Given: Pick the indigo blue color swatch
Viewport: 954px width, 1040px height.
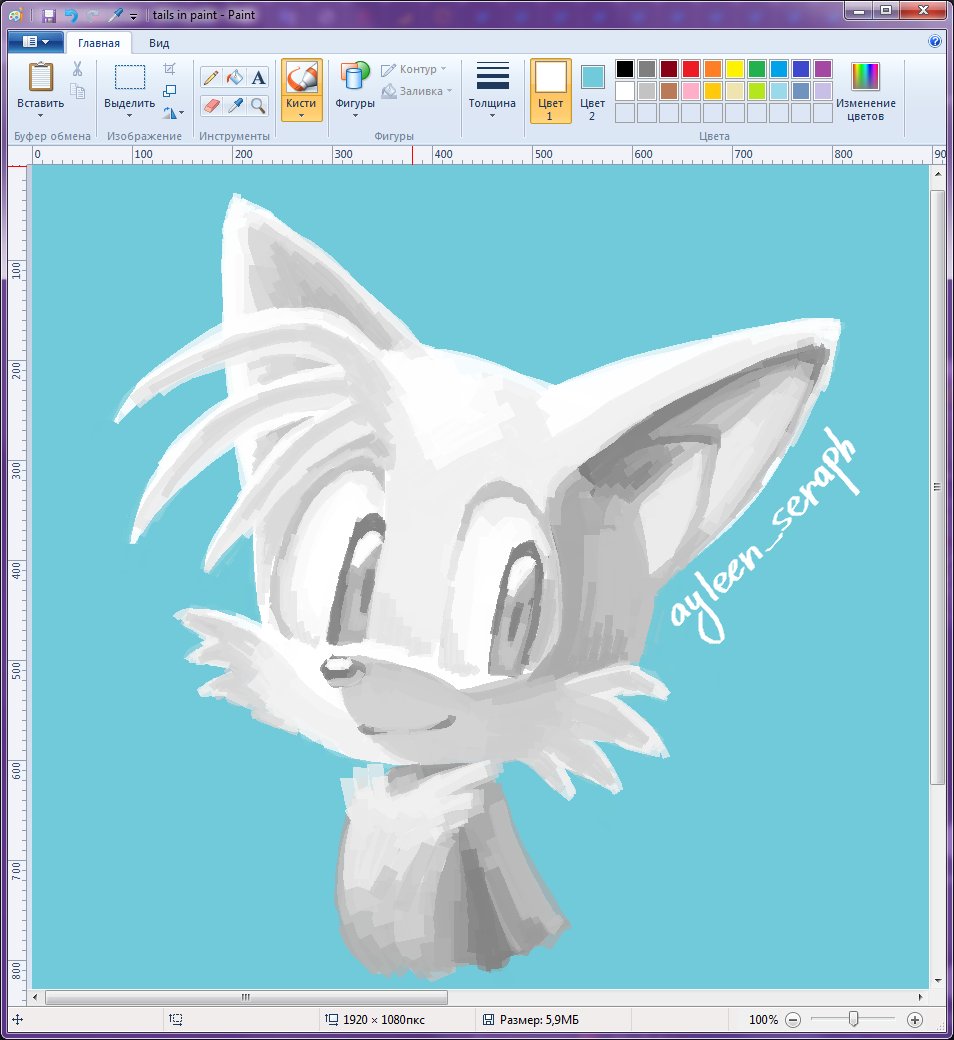Looking at the screenshot, I should 801,68.
